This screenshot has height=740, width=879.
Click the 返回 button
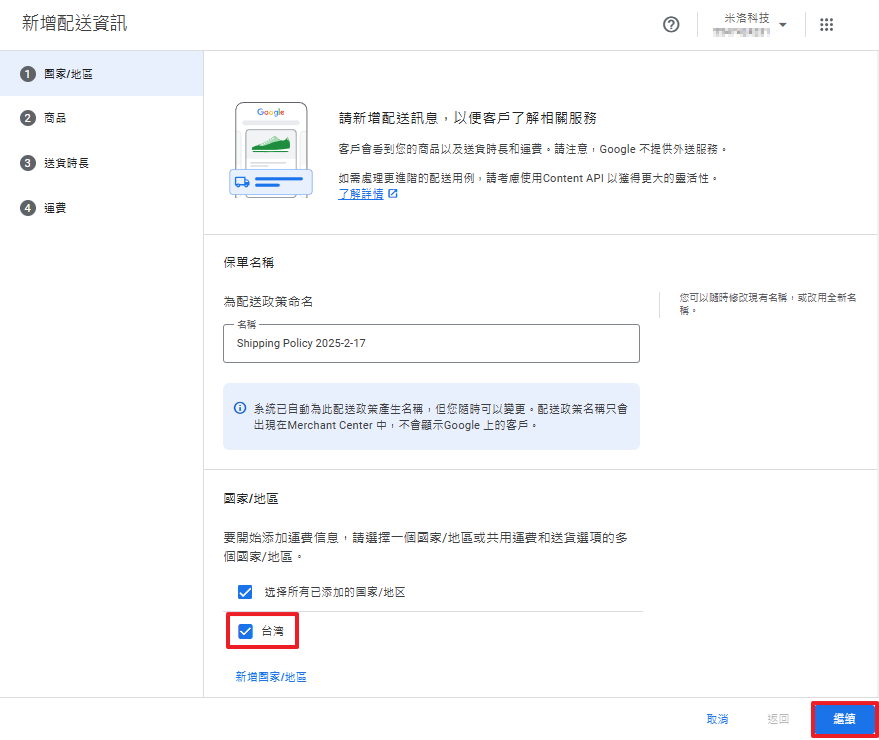778,719
